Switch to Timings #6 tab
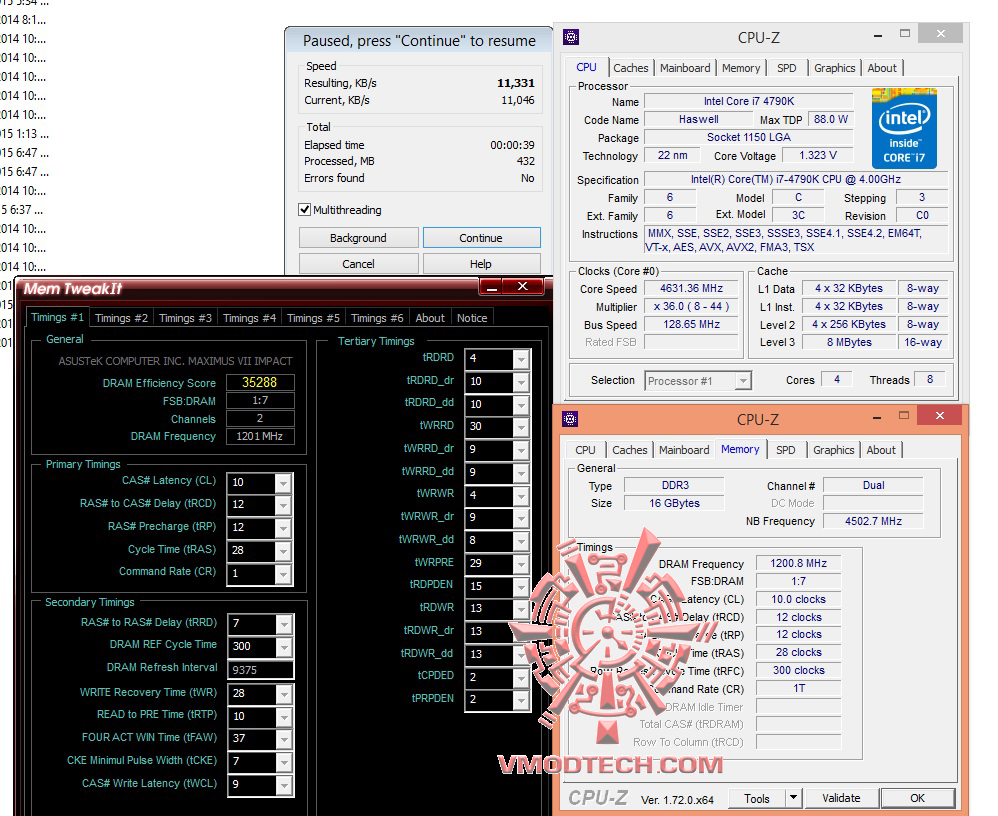Viewport: 998px width, 816px height. point(377,318)
